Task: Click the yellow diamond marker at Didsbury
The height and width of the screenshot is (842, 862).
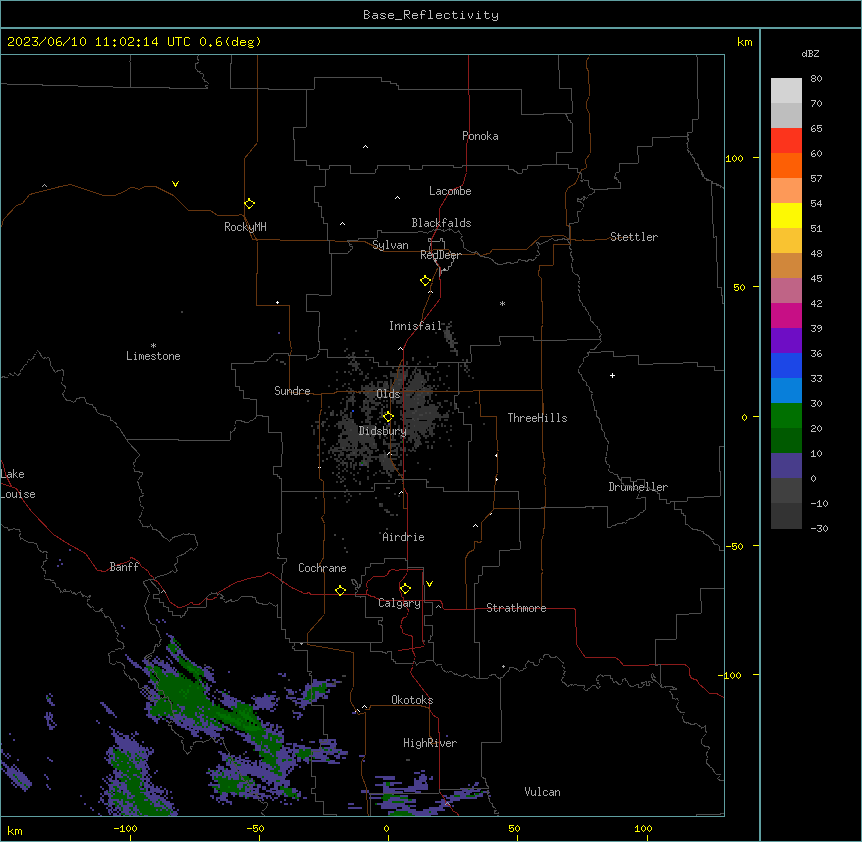Action: coord(388,417)
